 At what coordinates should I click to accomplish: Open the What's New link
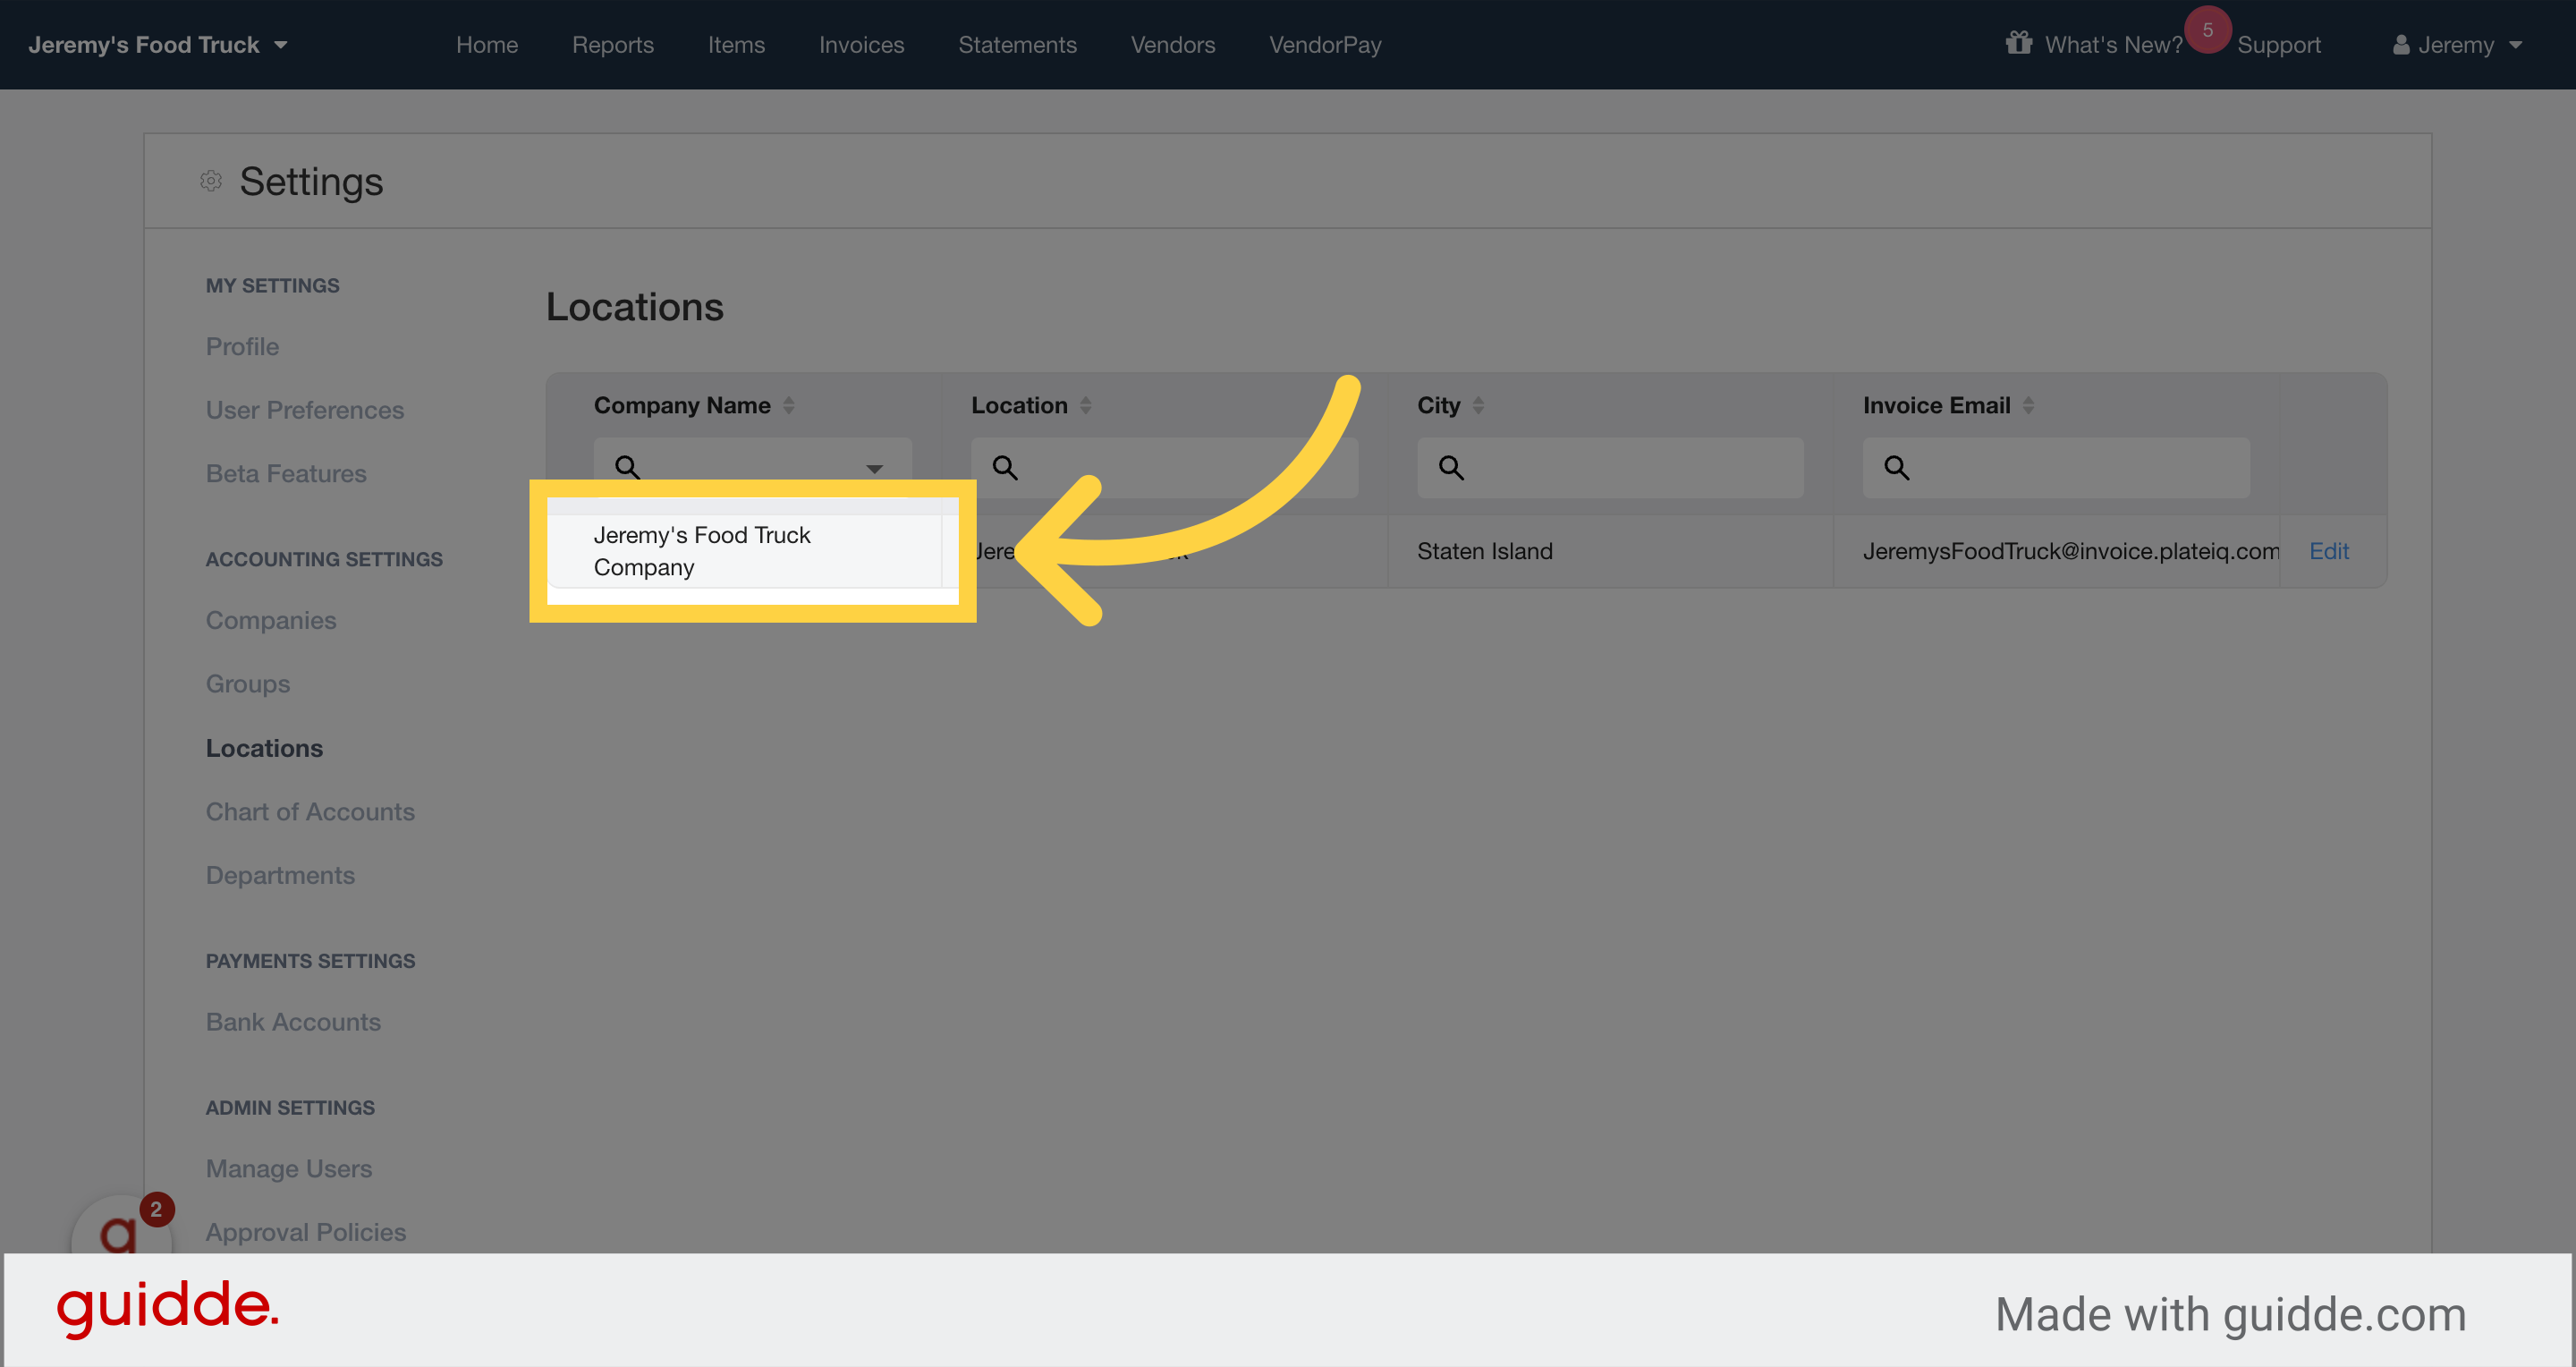pos(2113,45)
